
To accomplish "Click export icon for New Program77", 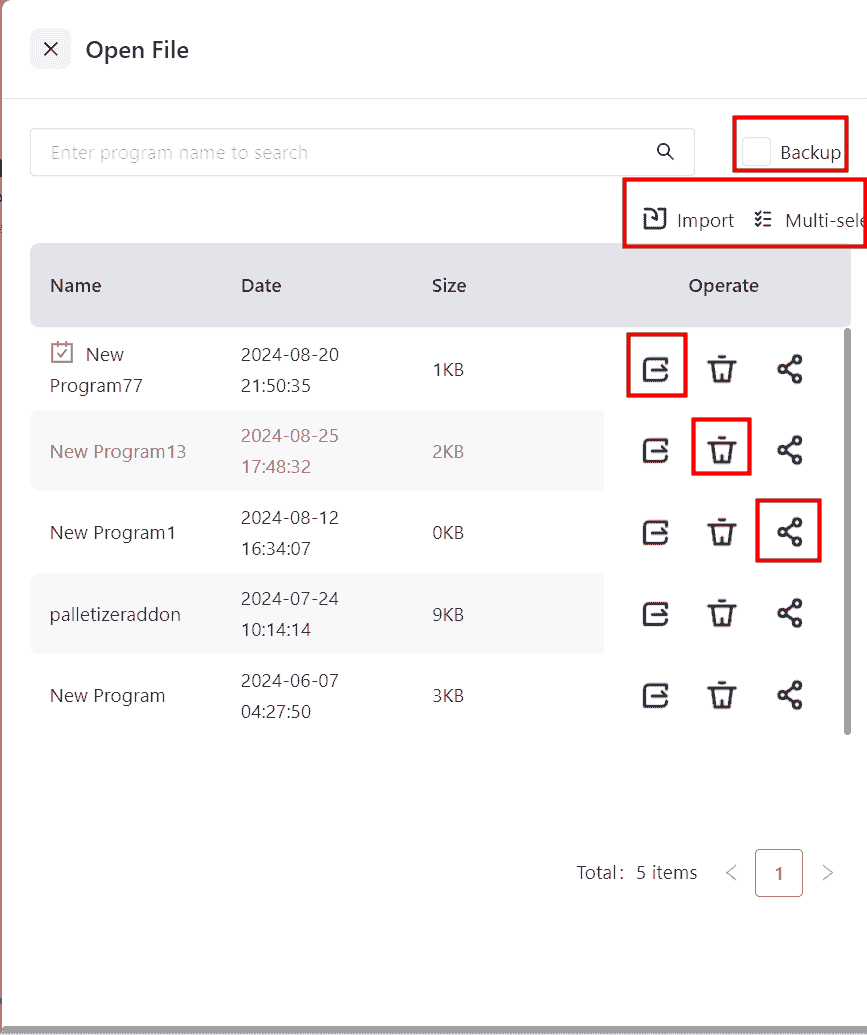I will [655, 369].
